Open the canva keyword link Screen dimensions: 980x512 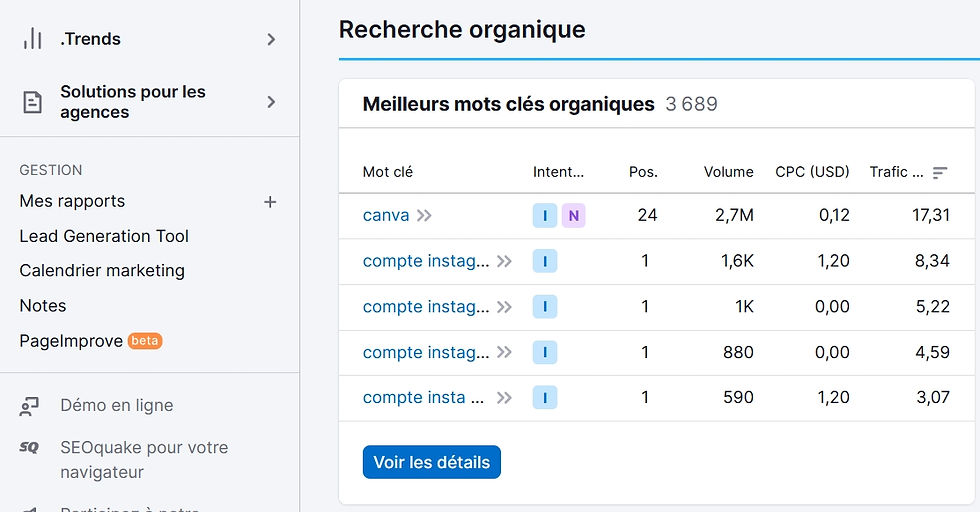(x=386, y=215)
